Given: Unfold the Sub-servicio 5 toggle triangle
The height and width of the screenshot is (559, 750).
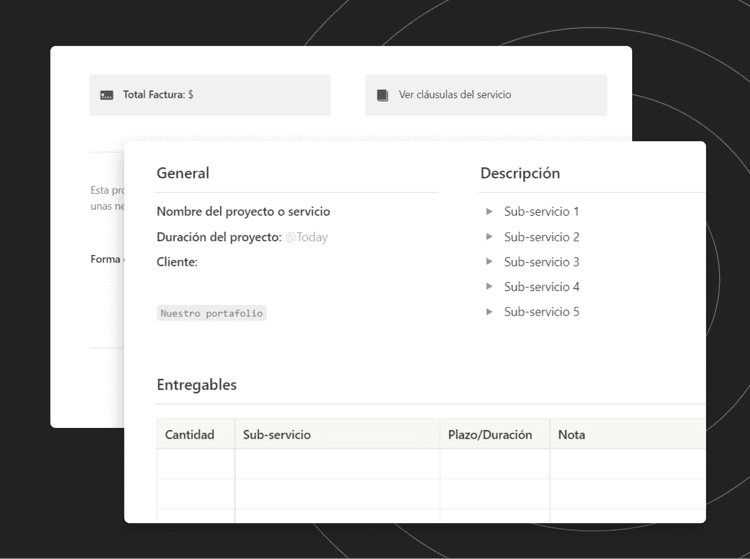Looking at the screenshot, I should pos(489,312).
